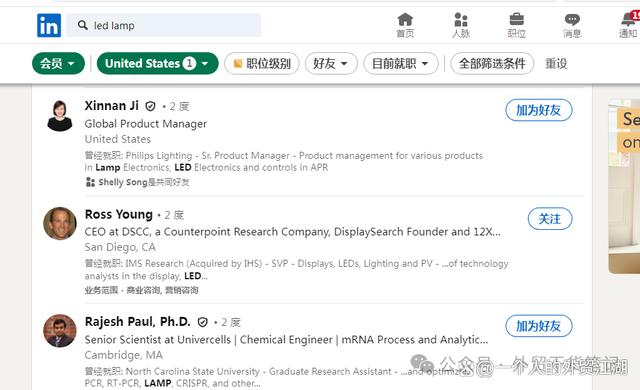
Task: Click Rajesh Paul's profile photo
Action: tap(60, 331)
